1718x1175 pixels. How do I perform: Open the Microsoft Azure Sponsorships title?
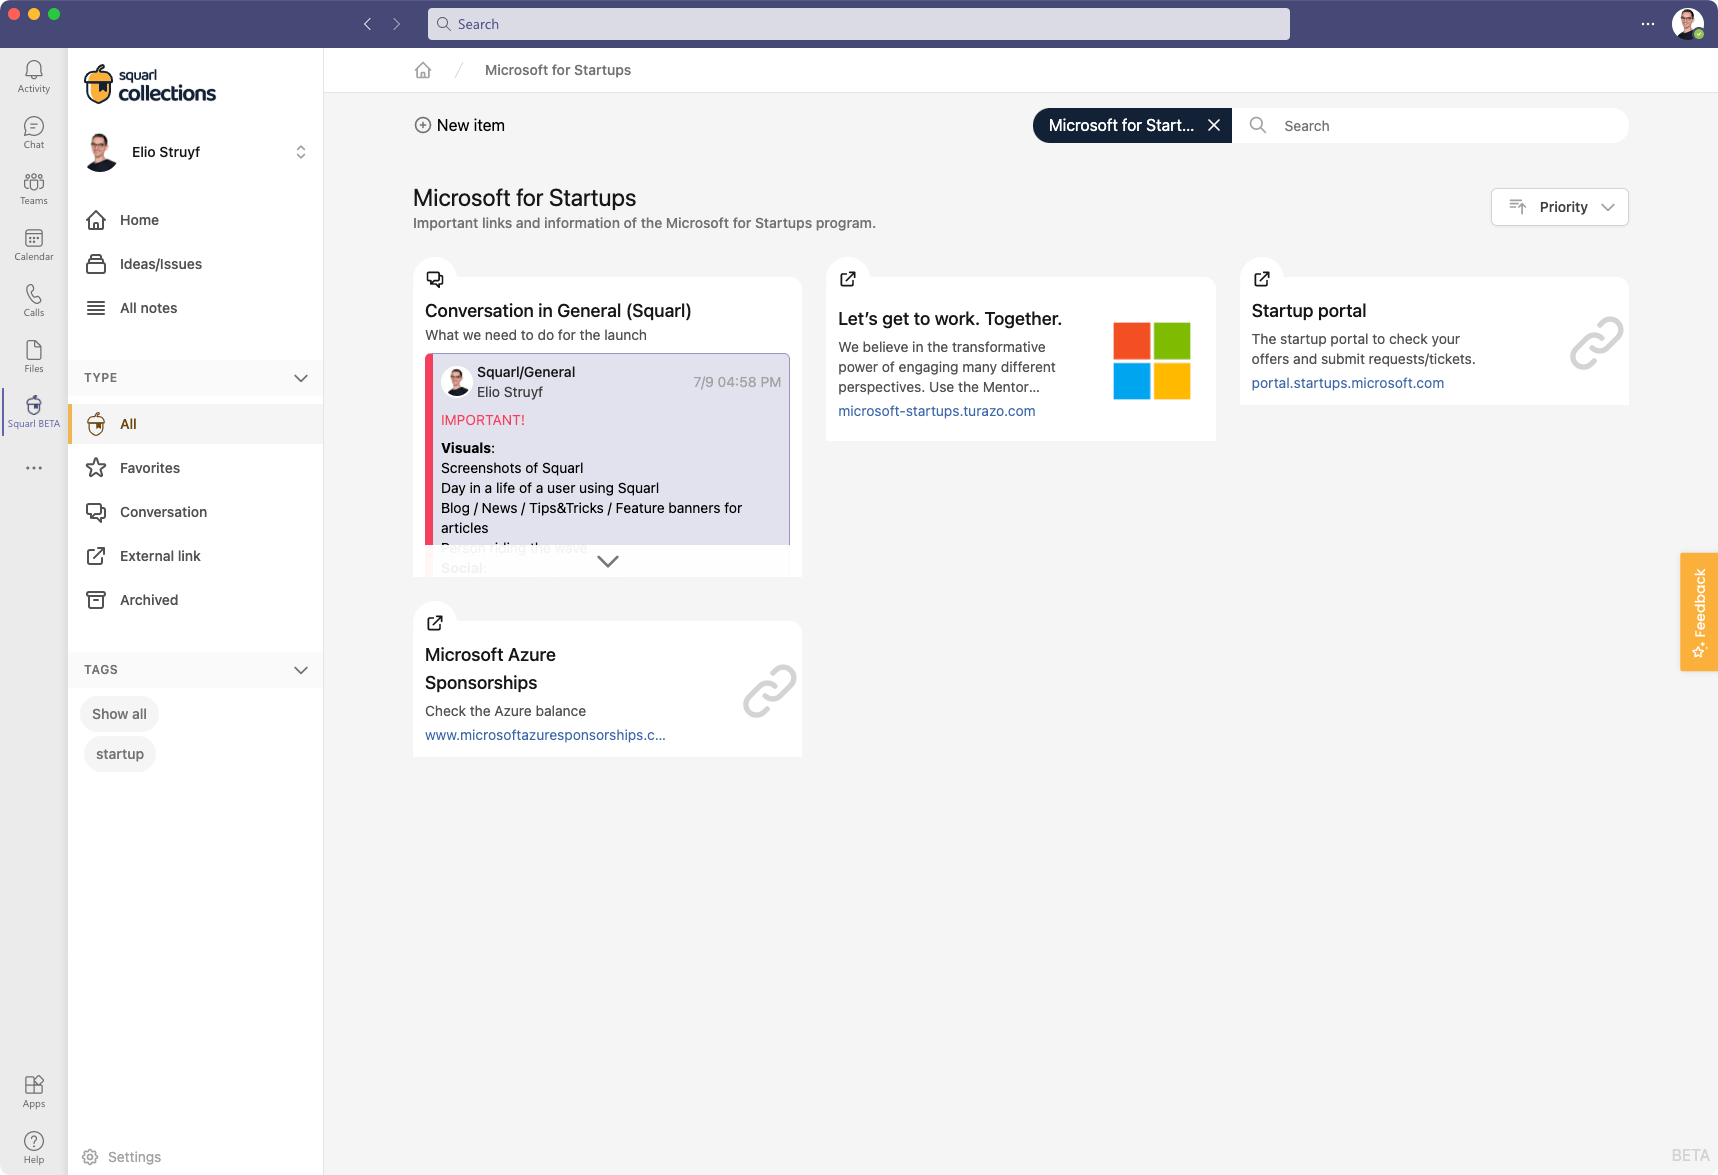coord(490,669)
